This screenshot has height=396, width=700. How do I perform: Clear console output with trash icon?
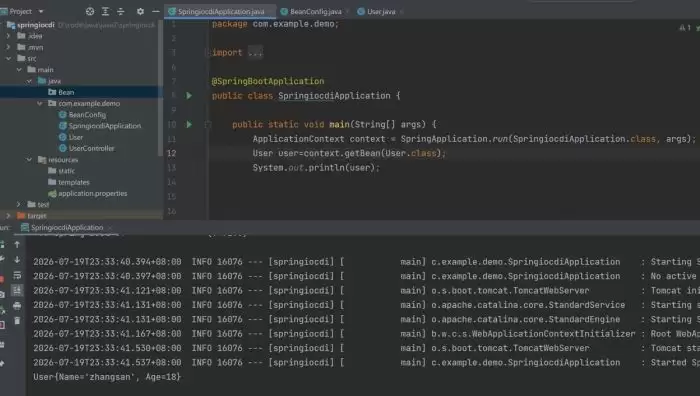point(17,321)
